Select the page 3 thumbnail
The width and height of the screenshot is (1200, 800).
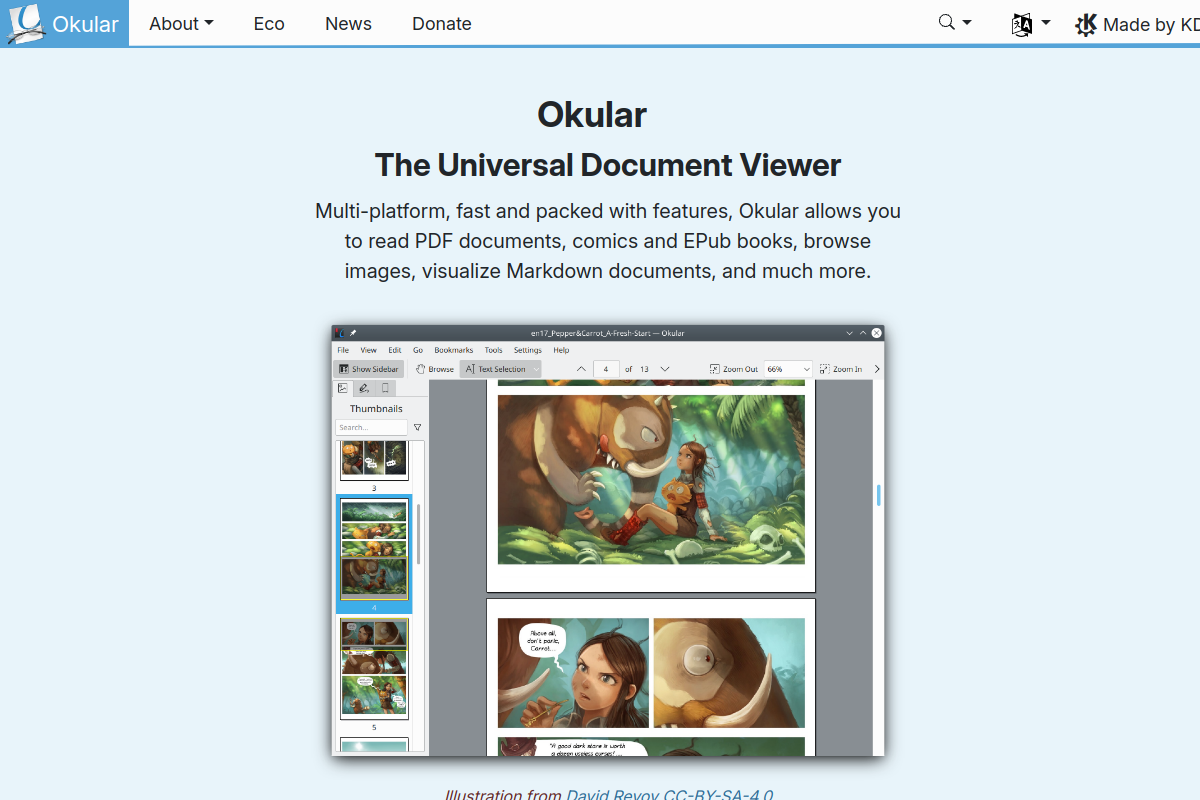coord(374,461)
